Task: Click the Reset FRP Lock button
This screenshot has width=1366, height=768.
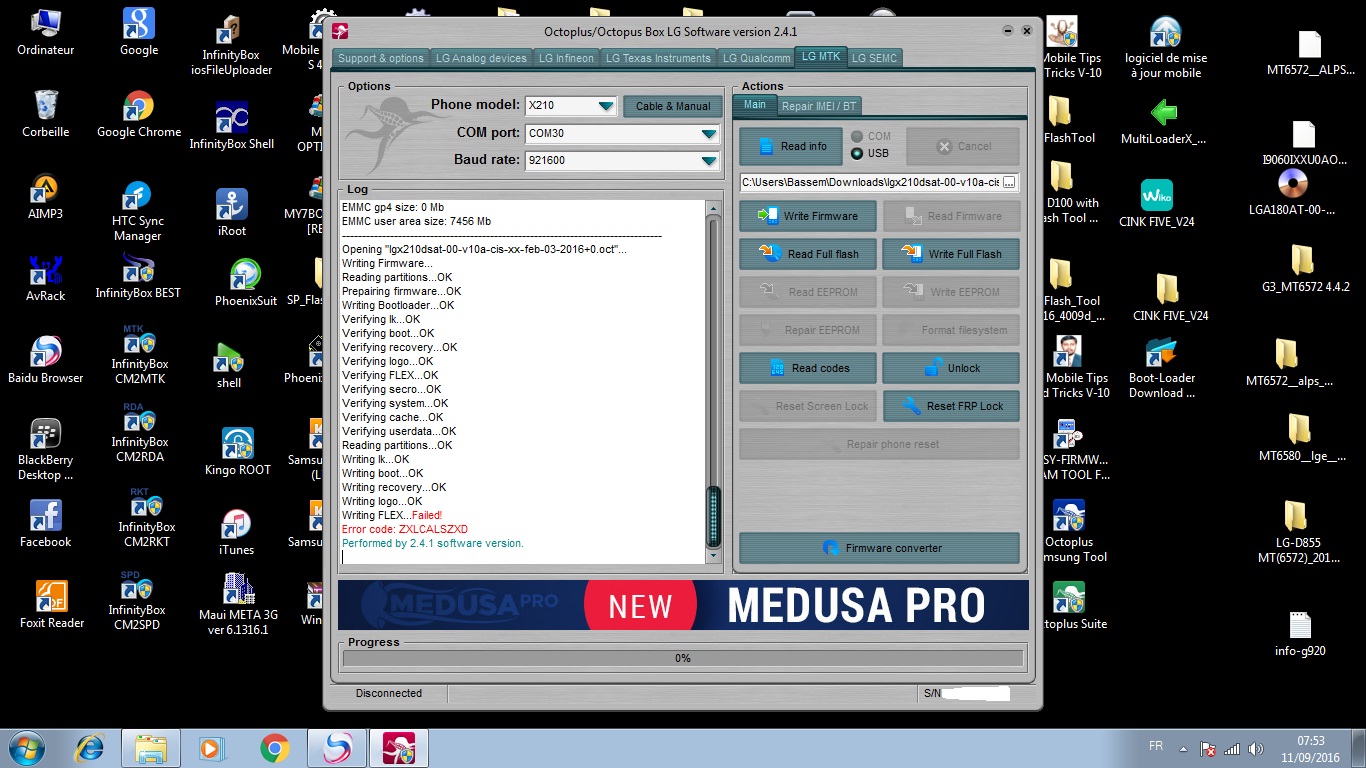Action: pos(951,406)
